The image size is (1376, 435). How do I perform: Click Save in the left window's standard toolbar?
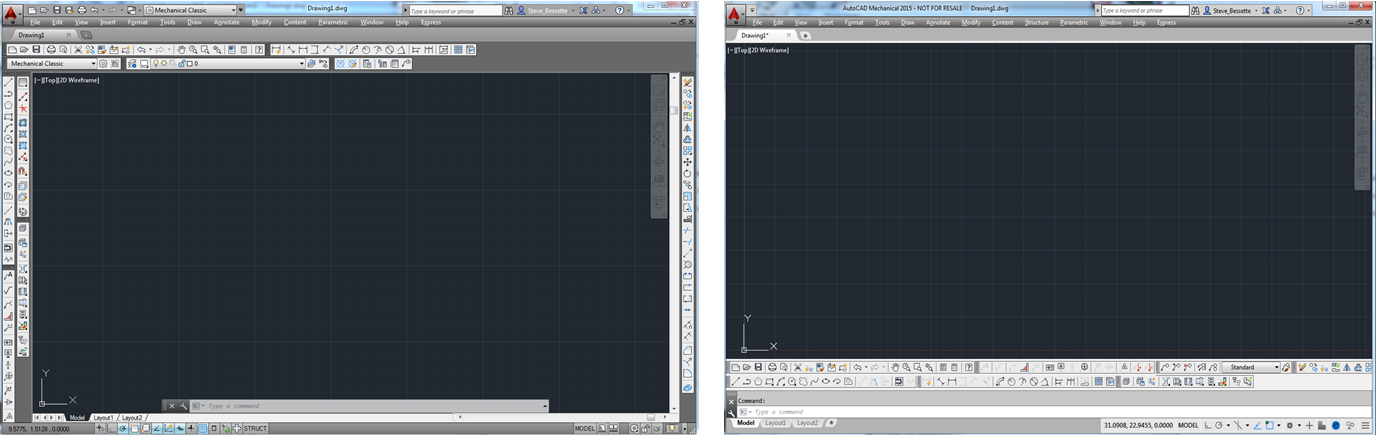pyautogui.click(x=36, y=50)
